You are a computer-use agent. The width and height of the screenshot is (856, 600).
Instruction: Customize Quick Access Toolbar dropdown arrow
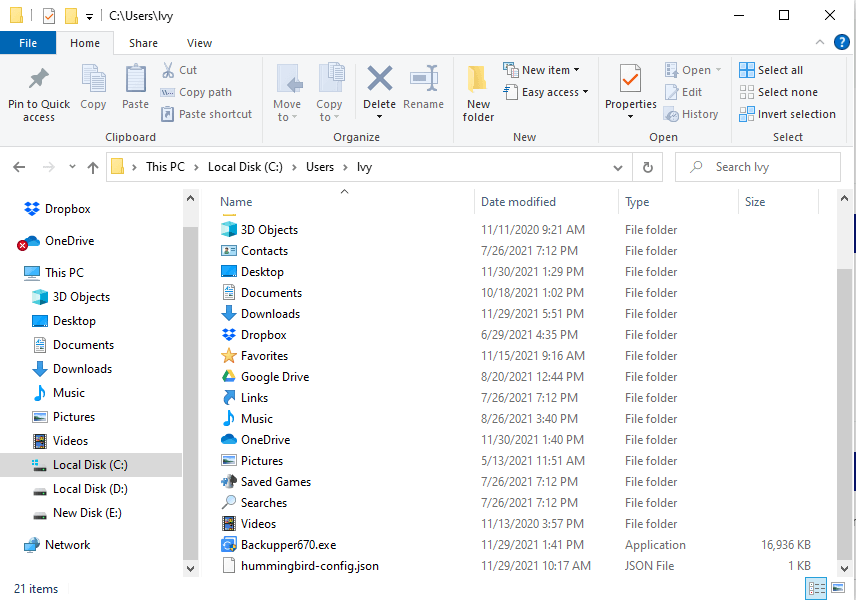click(x=89, y=17)
